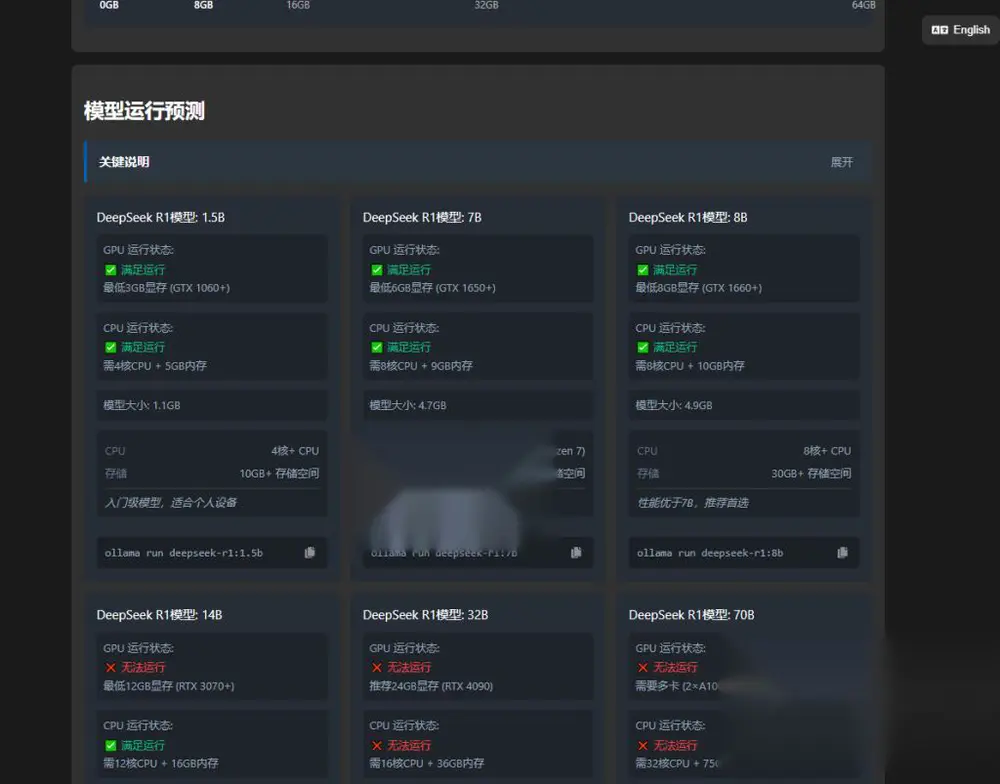The image size is (1000, 784).
Task: Click the green CPU check in the 8B card
Action: 643,347
